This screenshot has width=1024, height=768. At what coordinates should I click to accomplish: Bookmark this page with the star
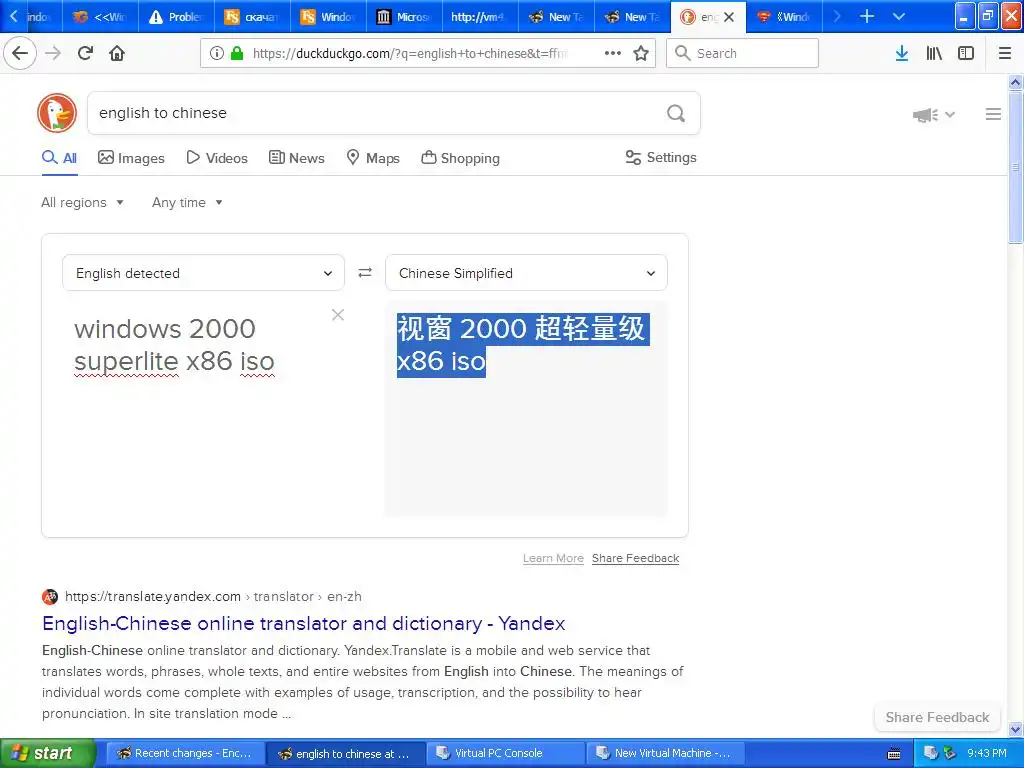(x=641, y=53)
